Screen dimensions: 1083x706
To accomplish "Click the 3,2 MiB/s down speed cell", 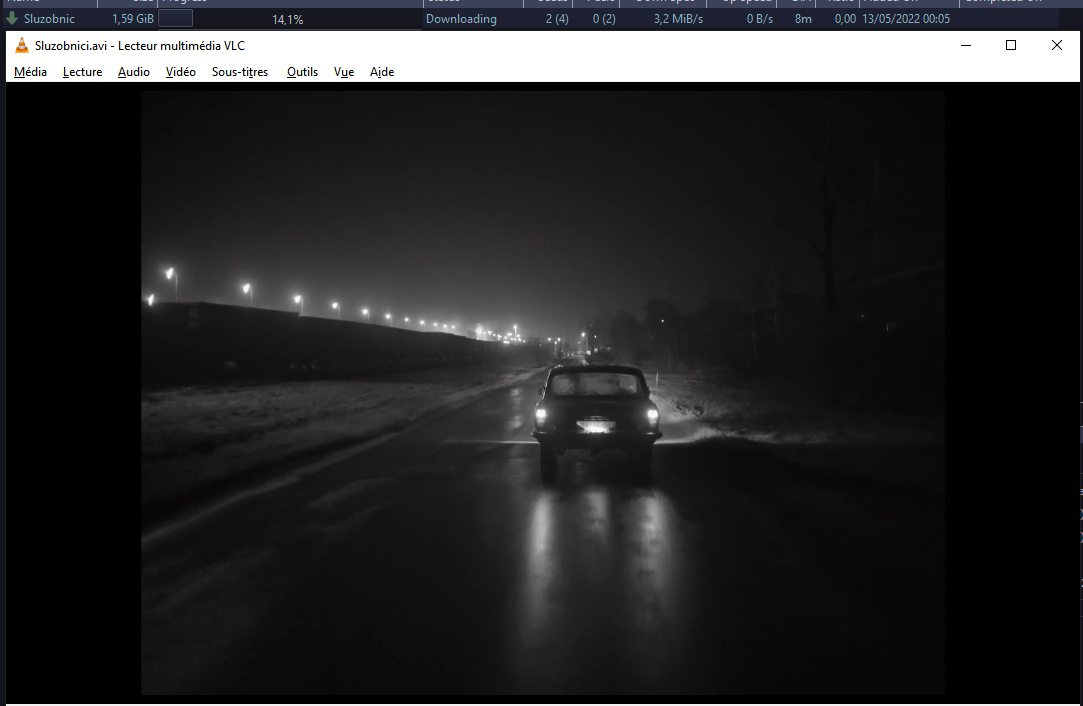I will 678,19.
